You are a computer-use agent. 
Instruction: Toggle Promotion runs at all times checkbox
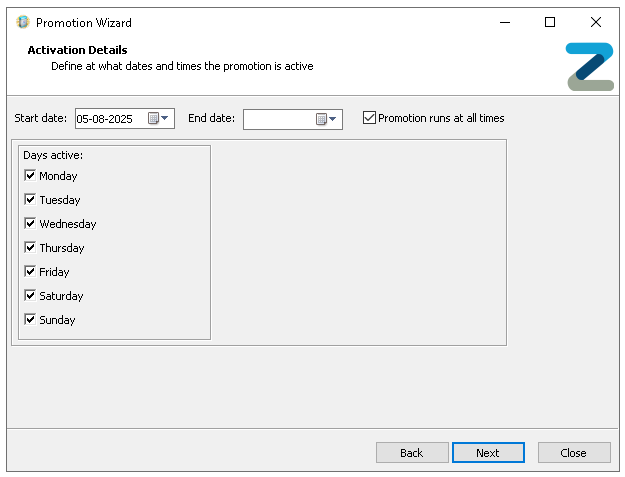click(370, 118)
